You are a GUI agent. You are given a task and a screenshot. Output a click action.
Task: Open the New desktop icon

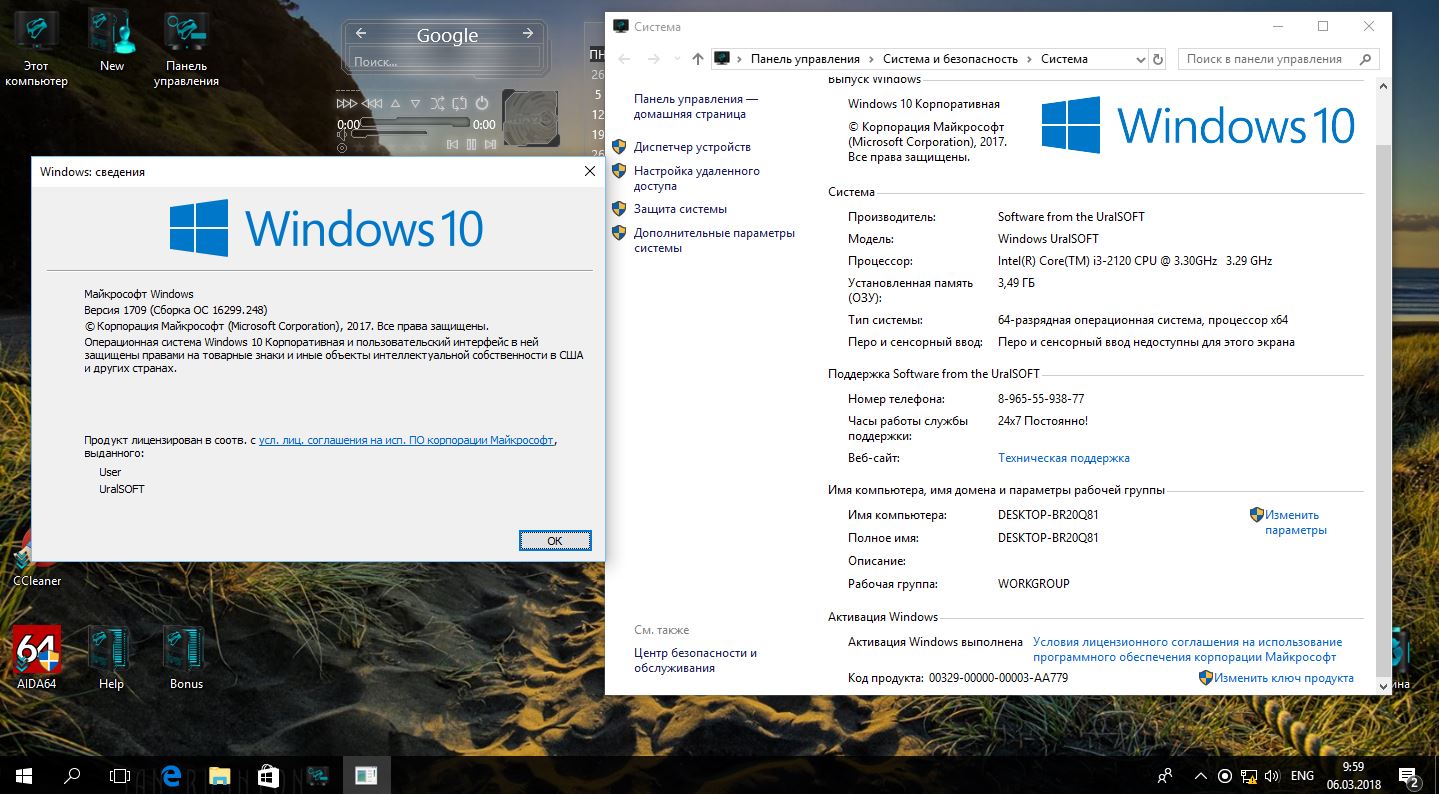112,41
